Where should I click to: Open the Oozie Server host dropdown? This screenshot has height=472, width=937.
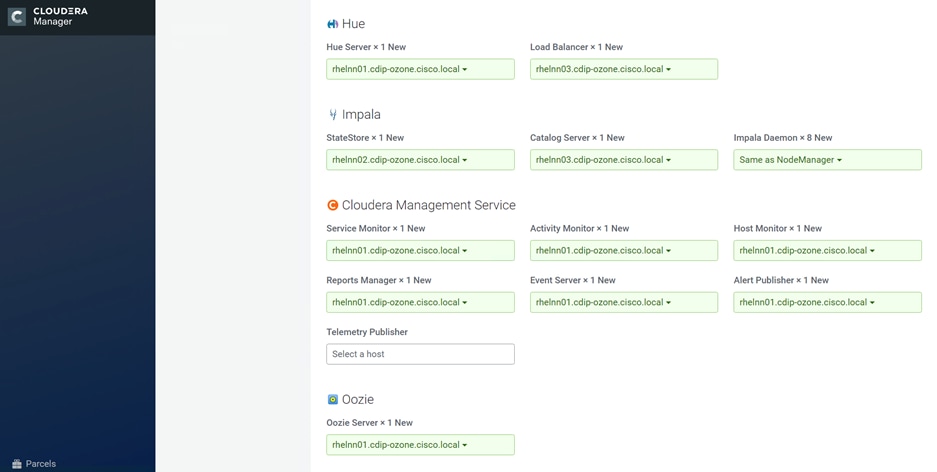click(420, 445)
